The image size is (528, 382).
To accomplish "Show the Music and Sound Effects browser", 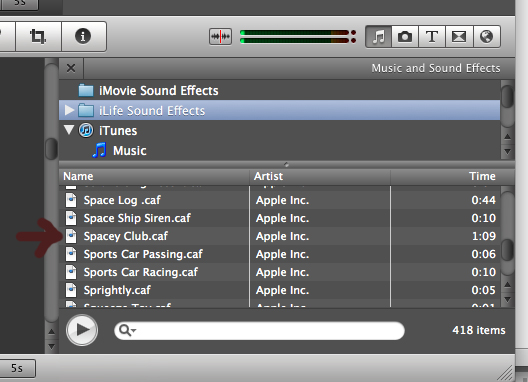I will click(378, 36).
